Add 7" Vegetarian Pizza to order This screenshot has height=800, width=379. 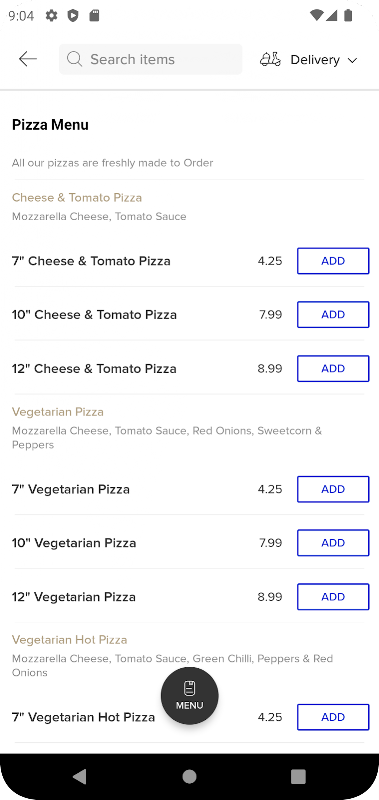coord(333,489)
